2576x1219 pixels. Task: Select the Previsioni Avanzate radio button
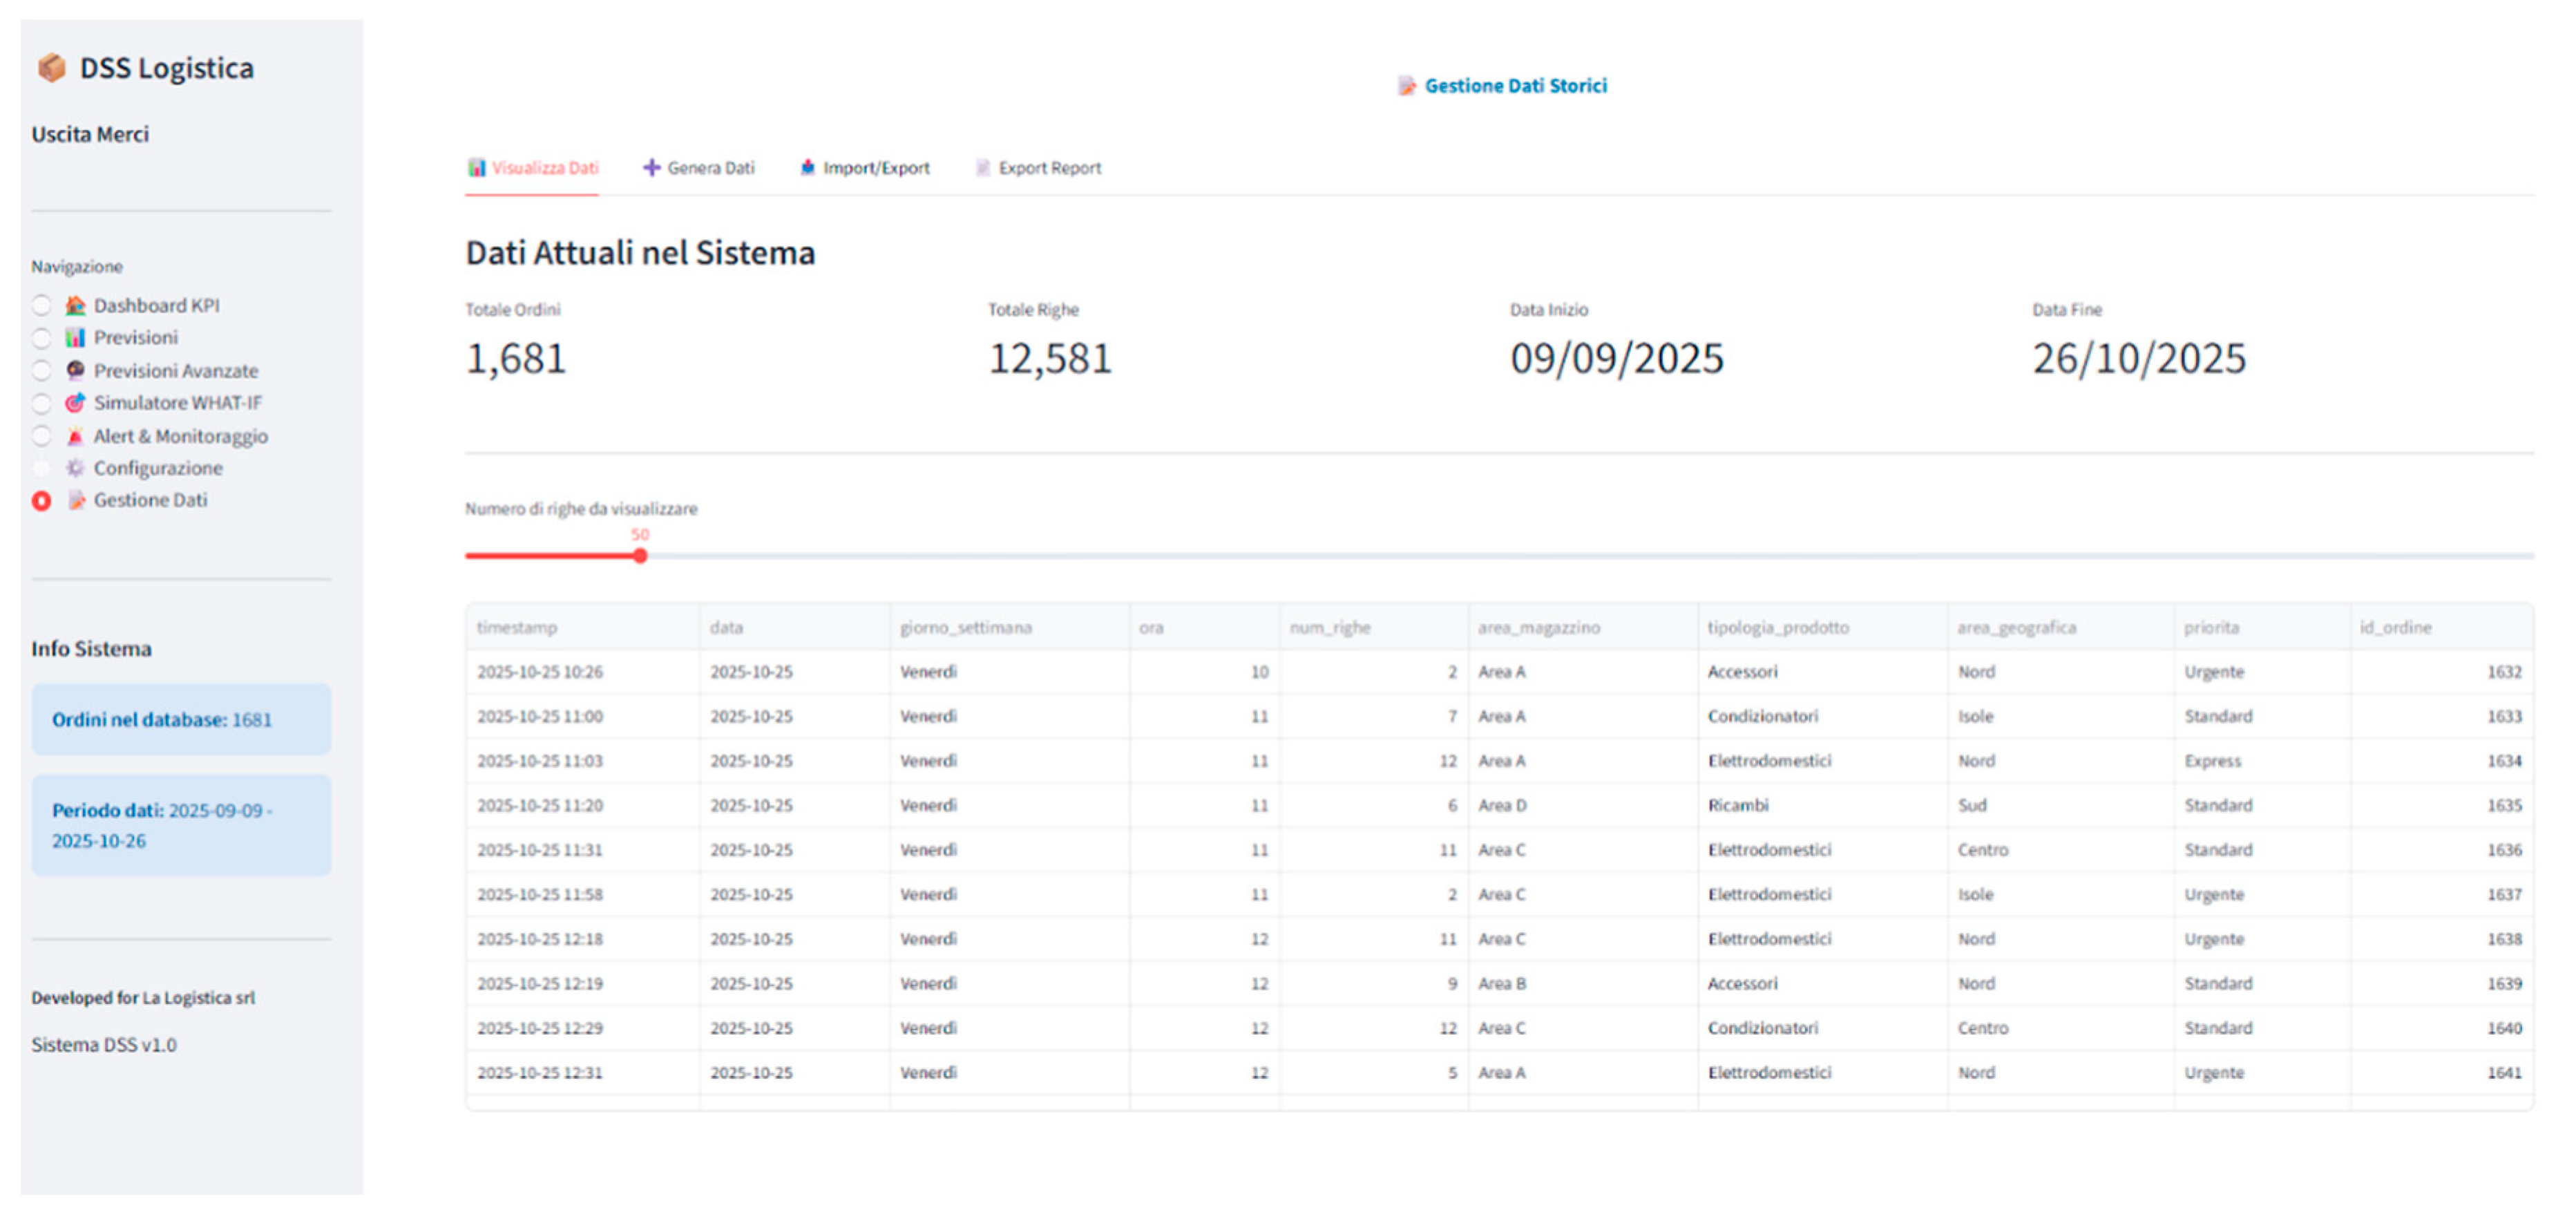[41, 370]
